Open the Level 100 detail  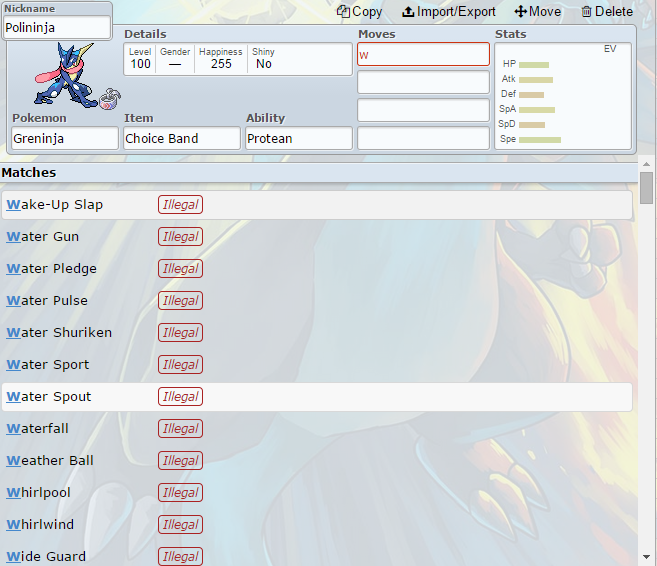point(140,59)
